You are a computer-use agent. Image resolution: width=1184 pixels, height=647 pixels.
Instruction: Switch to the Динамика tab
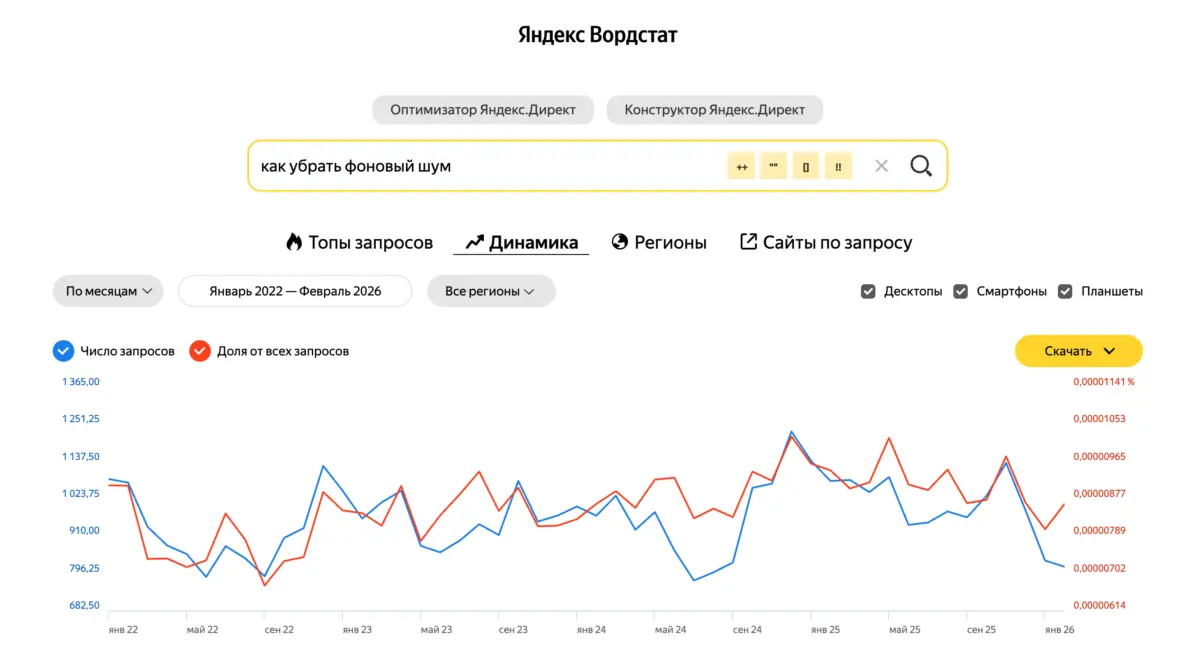point(521,242)
